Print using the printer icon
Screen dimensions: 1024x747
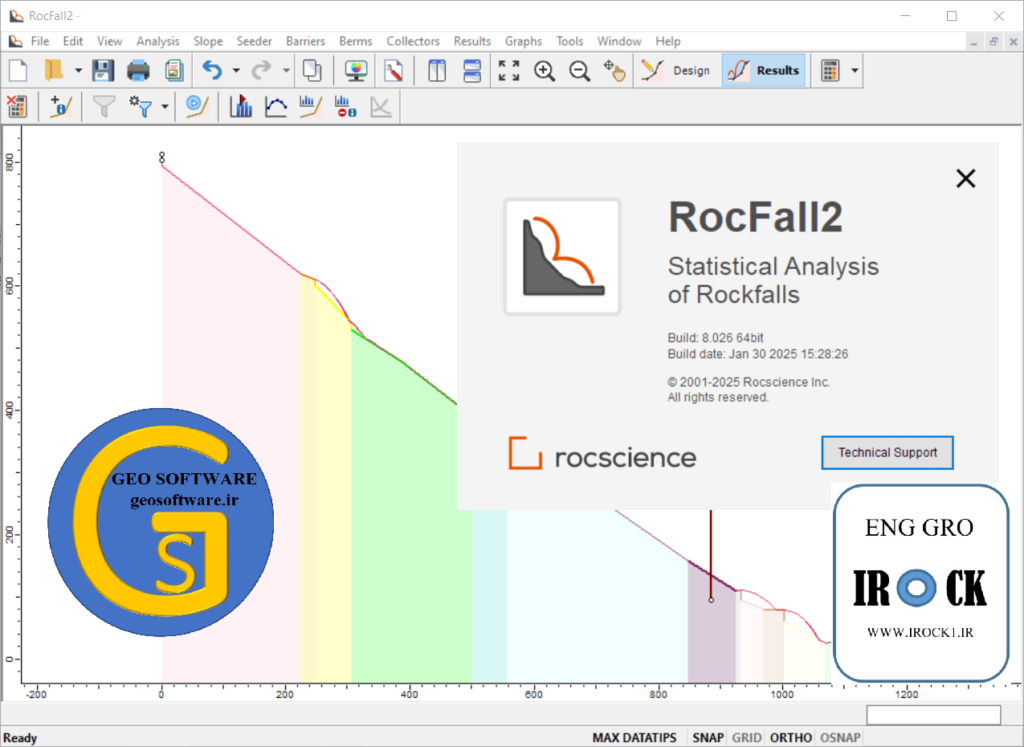(138, 70)
